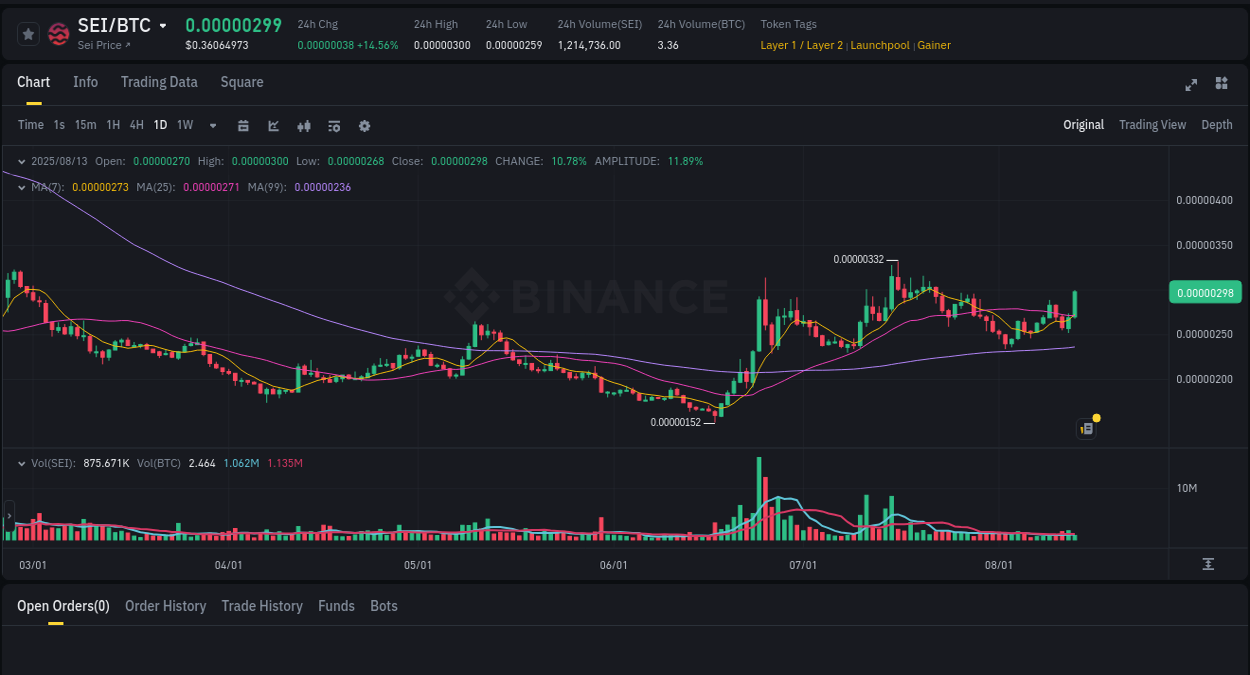Click the Layer 1 / Layer 2 tag
Screen dimensions: 1250x675
(802, 46)
